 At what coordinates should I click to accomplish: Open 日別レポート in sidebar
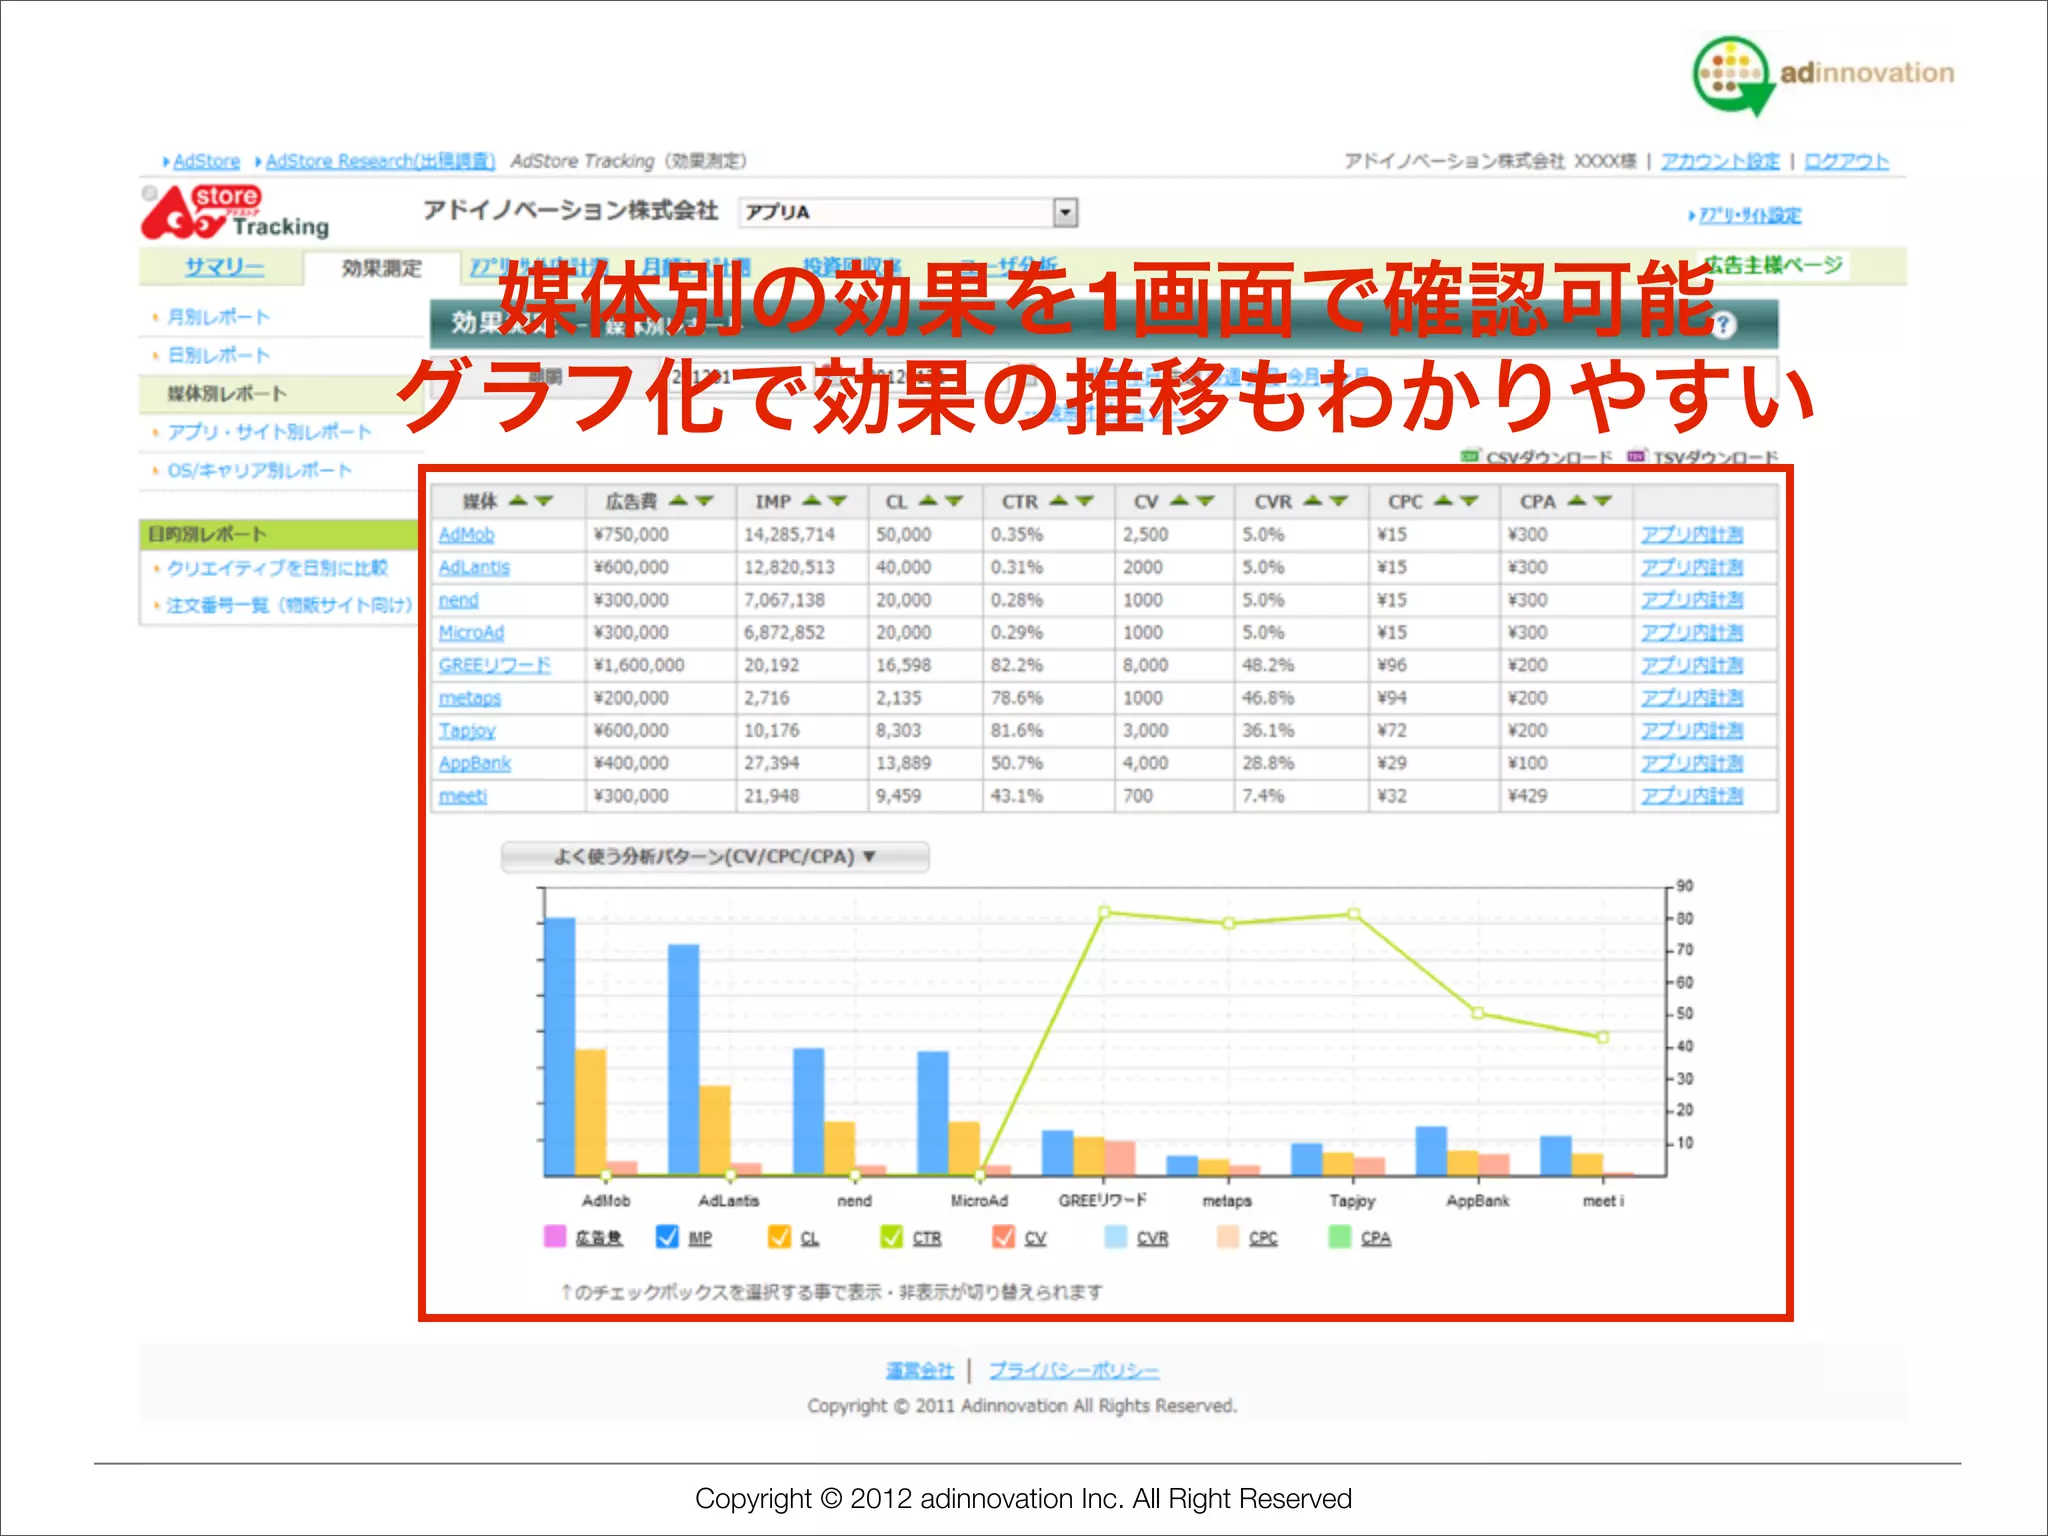pos(218,355)
